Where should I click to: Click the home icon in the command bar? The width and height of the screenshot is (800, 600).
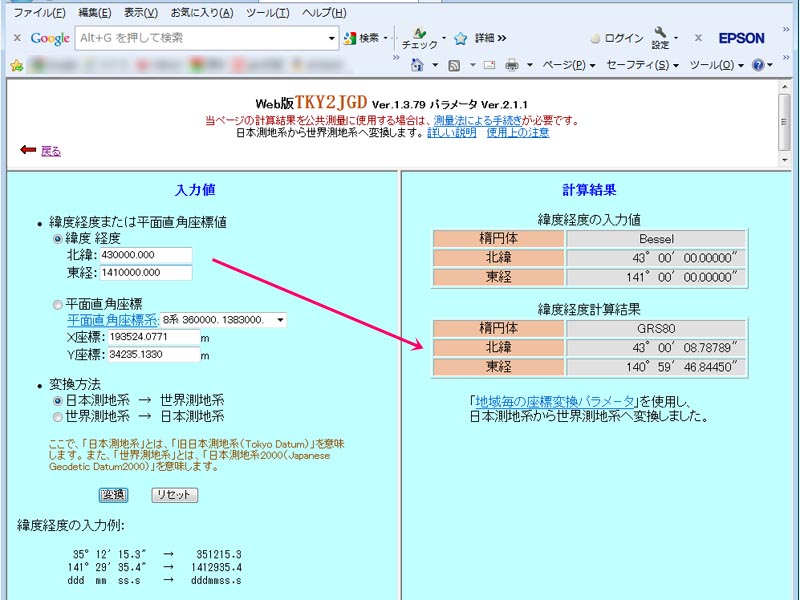[x=417, y=65]
